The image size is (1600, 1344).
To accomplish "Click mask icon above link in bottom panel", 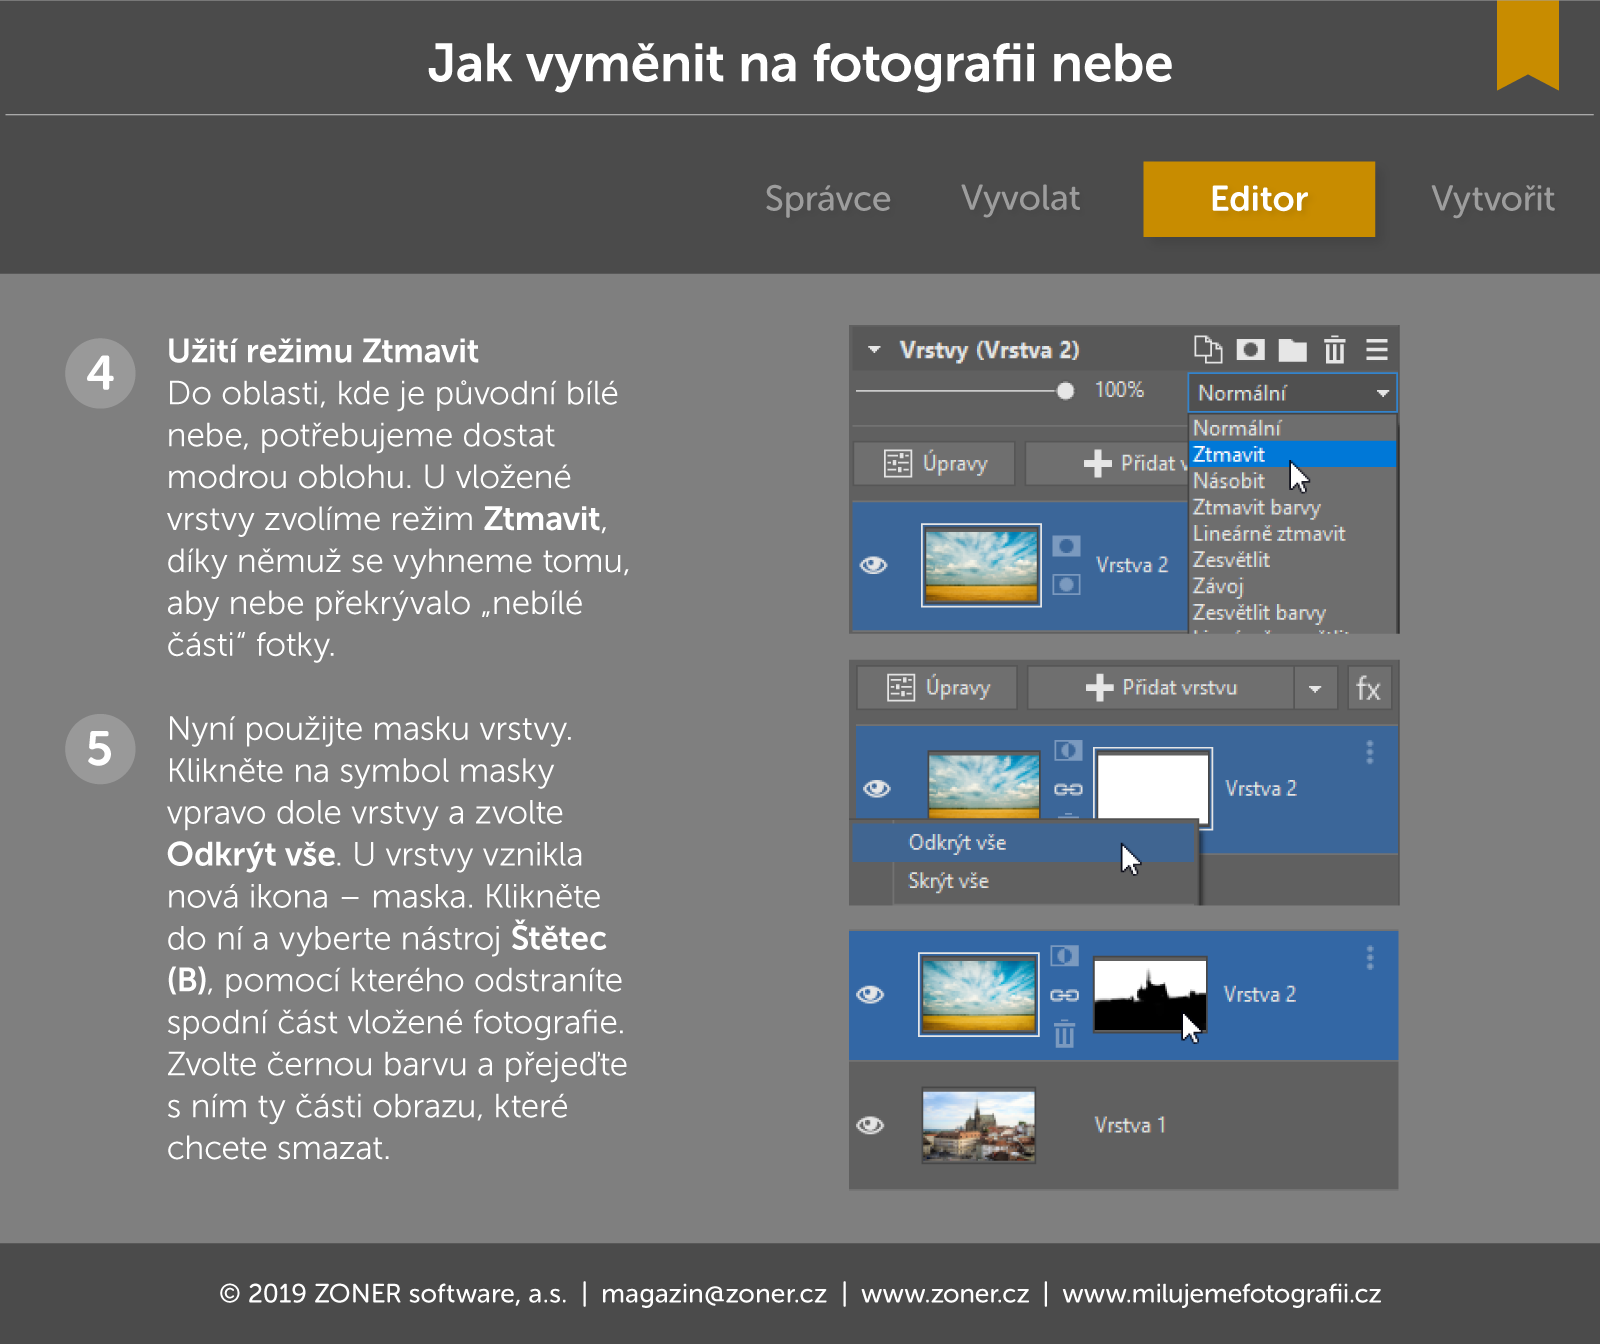I will 1064,956.
